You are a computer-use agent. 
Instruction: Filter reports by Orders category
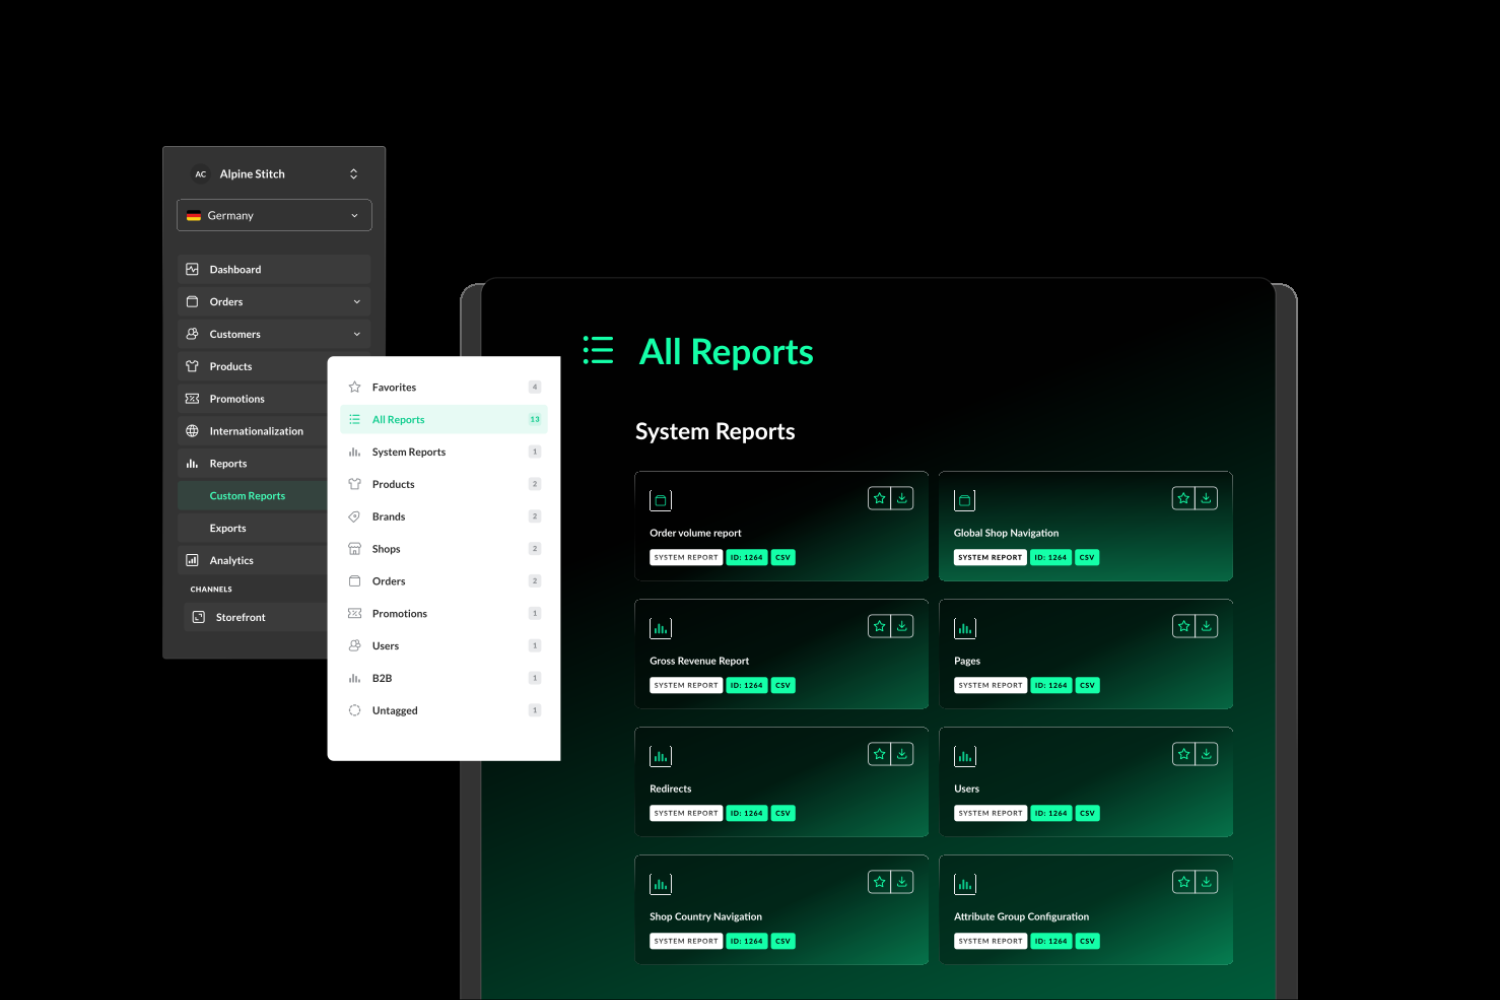click(444, 581)
